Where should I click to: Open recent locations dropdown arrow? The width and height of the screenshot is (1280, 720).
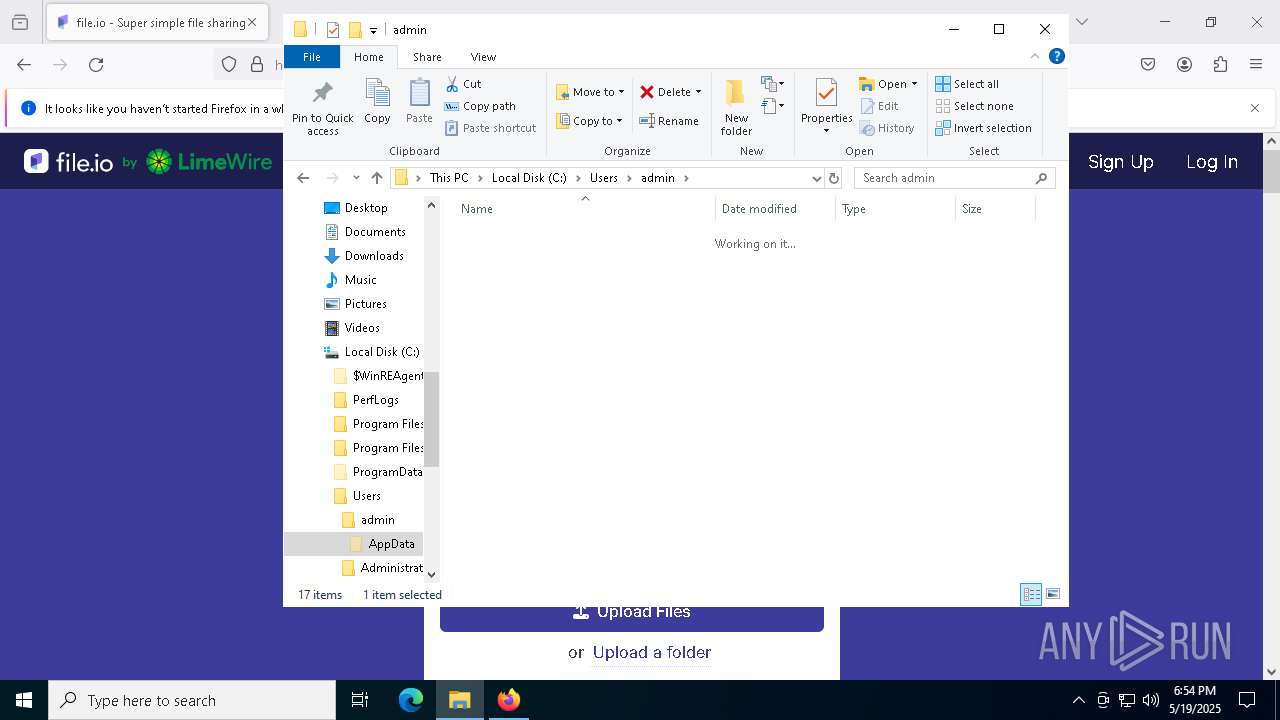point(356,178)
